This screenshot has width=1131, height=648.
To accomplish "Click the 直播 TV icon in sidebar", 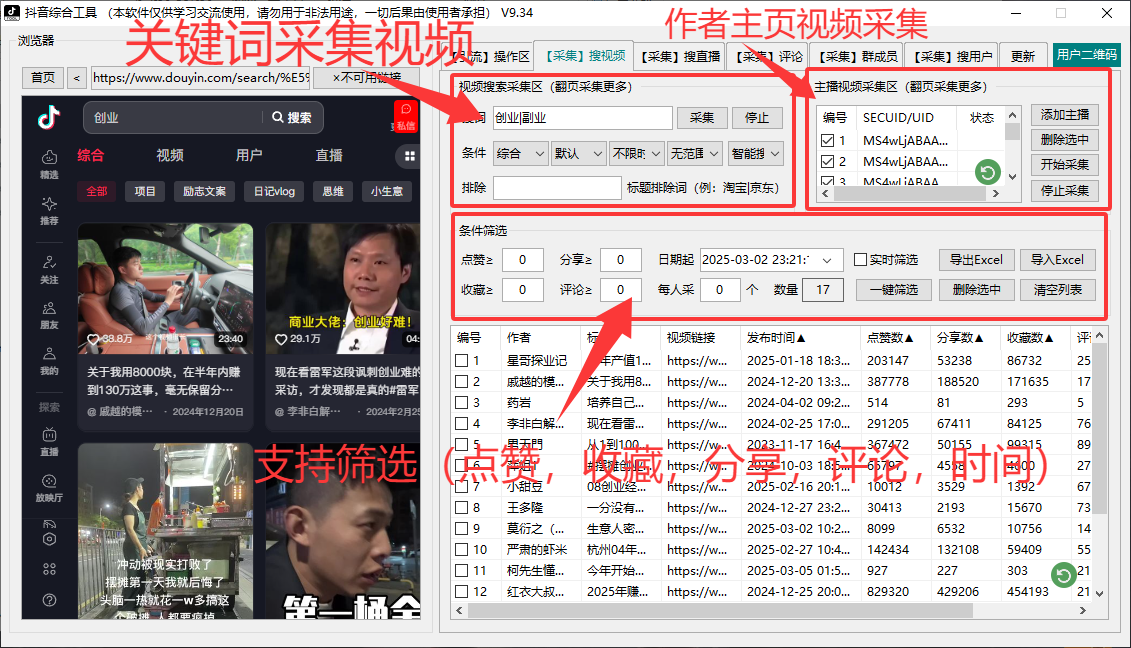I will tap(49, 440).
